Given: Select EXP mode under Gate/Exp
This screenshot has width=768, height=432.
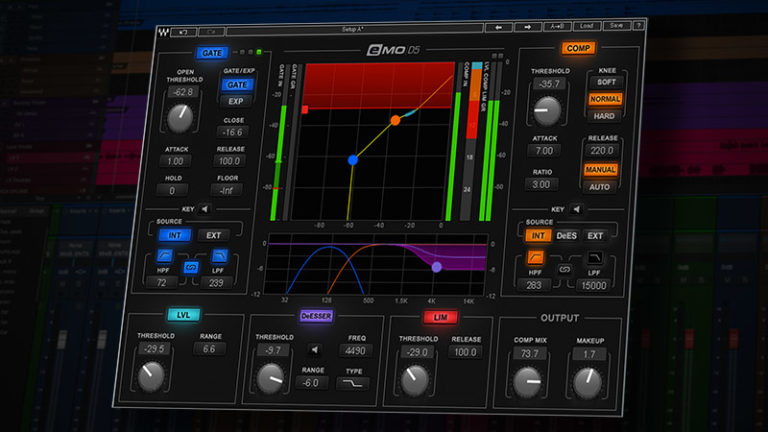Looking at the screenshot, I should click(x=236, y=101).
